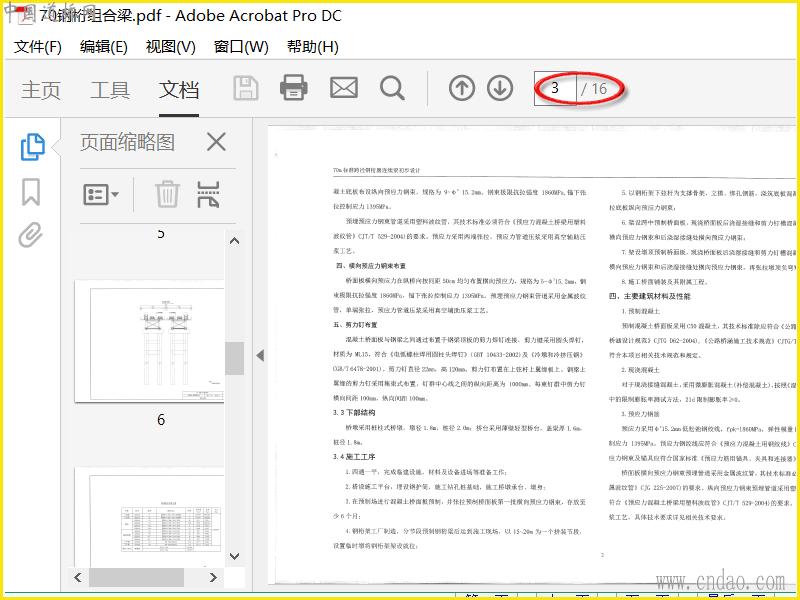Click horizontal scrollbar right arrow
This screenshot has height=600, width=800.
click(x=213, y=578)
